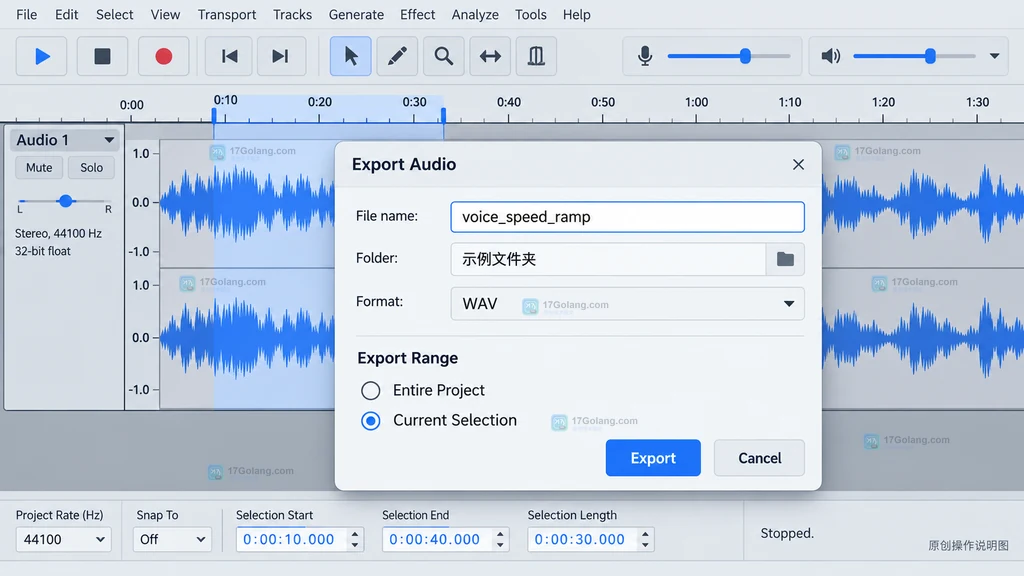Open the Effect menu
Image resolution: width=1024 pixels, height=576 pixels.
tap(417, 14)
